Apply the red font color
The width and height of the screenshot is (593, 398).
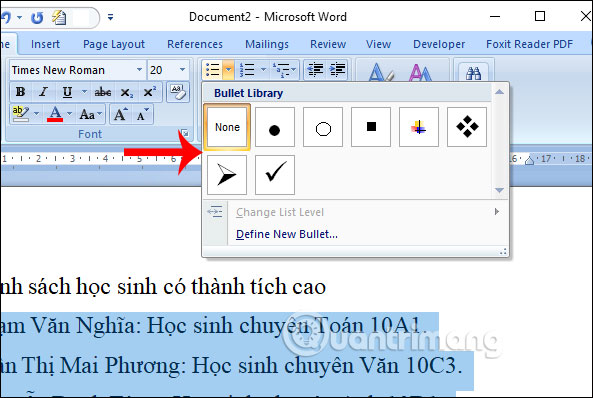(x=55, y=114)
